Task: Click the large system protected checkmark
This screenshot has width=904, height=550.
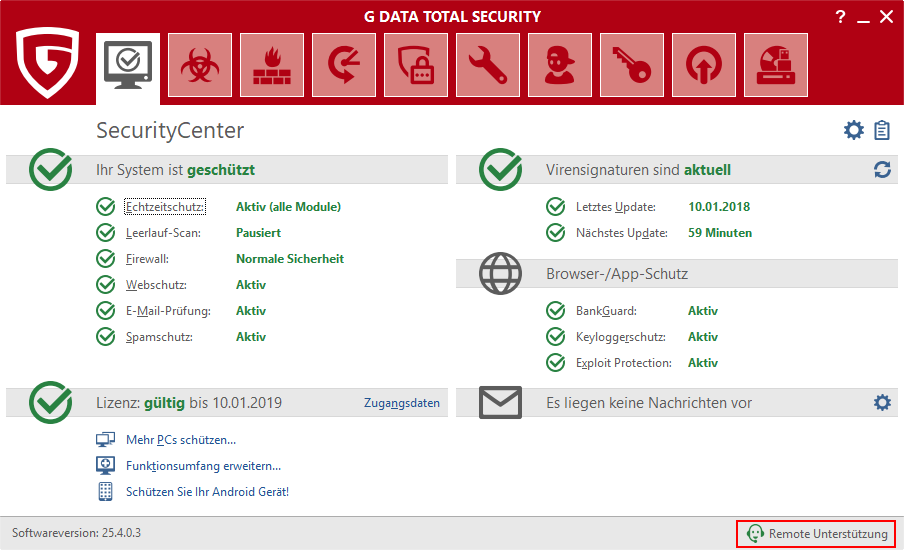Action: 51,169
